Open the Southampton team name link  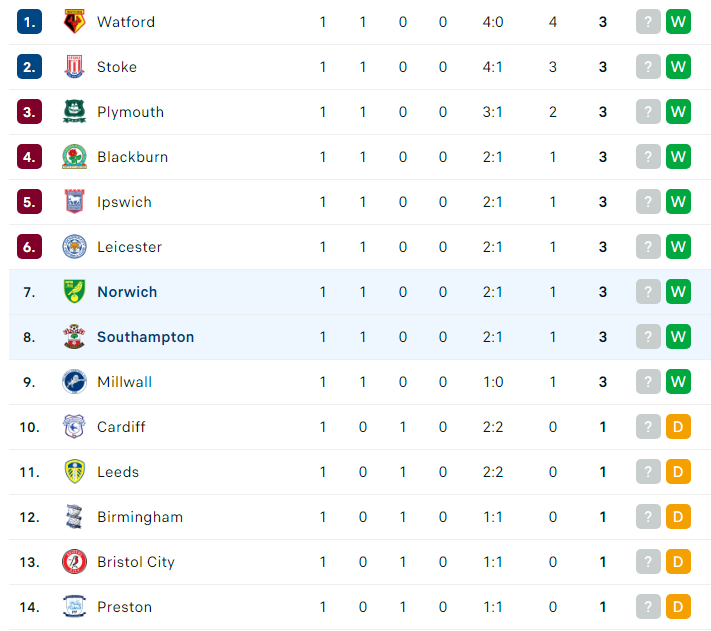click(x=146, y=337)
